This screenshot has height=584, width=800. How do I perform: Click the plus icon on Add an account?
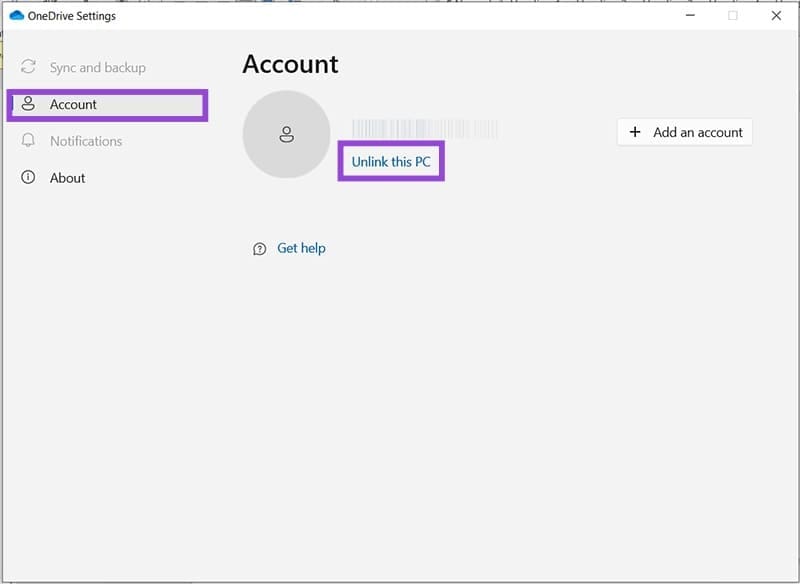coord(635,132)
